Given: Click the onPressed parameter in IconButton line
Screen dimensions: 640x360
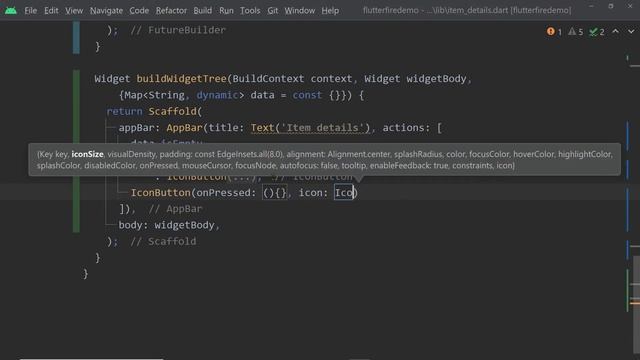Looking at the screenshot, I should [223, 193].
